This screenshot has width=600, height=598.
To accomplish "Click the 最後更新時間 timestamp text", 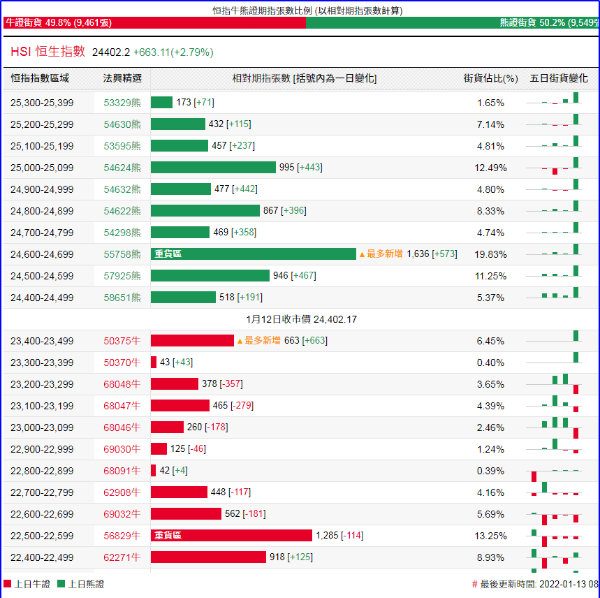I will click(x=535, y=584).
